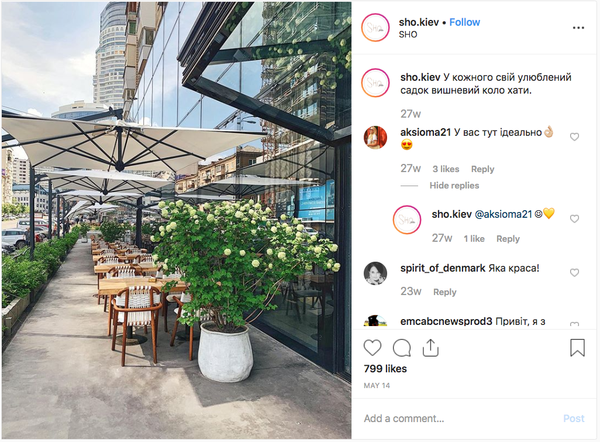Viewport: 600px width, 442px height.
Task: Open aksioma21's profile avatar
Action: click(x=375, y=137)
